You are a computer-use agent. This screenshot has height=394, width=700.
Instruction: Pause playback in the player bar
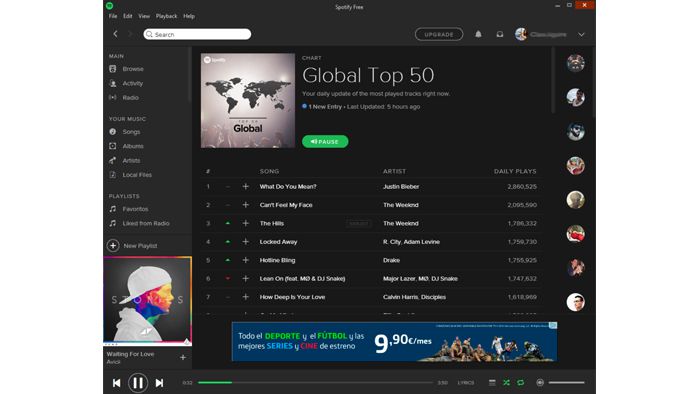138,383
